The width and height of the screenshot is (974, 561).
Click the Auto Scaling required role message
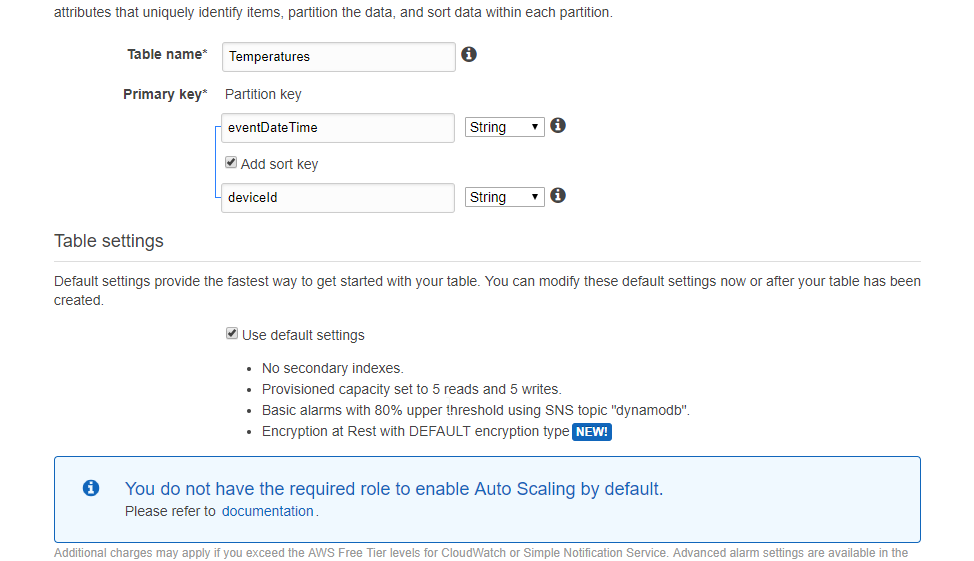pyautogui.click(x=394, y=489)
